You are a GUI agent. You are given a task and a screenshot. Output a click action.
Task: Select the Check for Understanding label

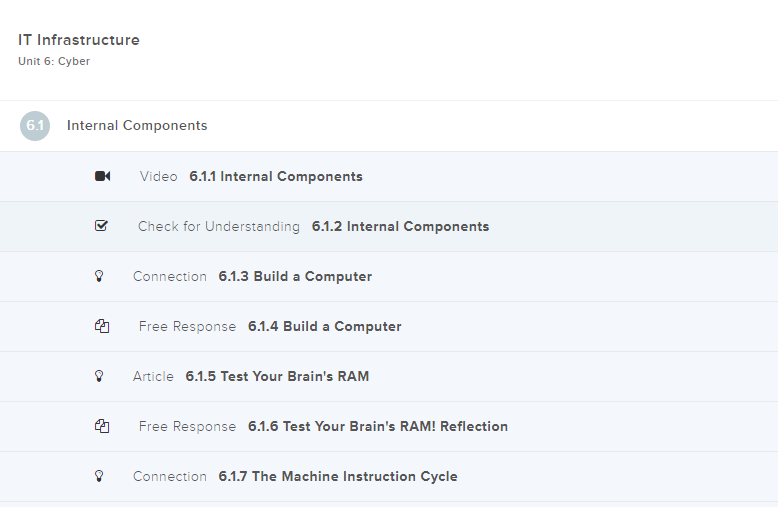(218, 227)
